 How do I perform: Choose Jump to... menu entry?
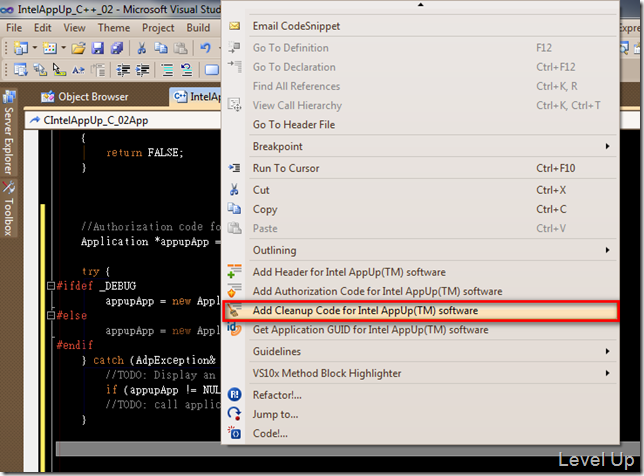(420, 414)
